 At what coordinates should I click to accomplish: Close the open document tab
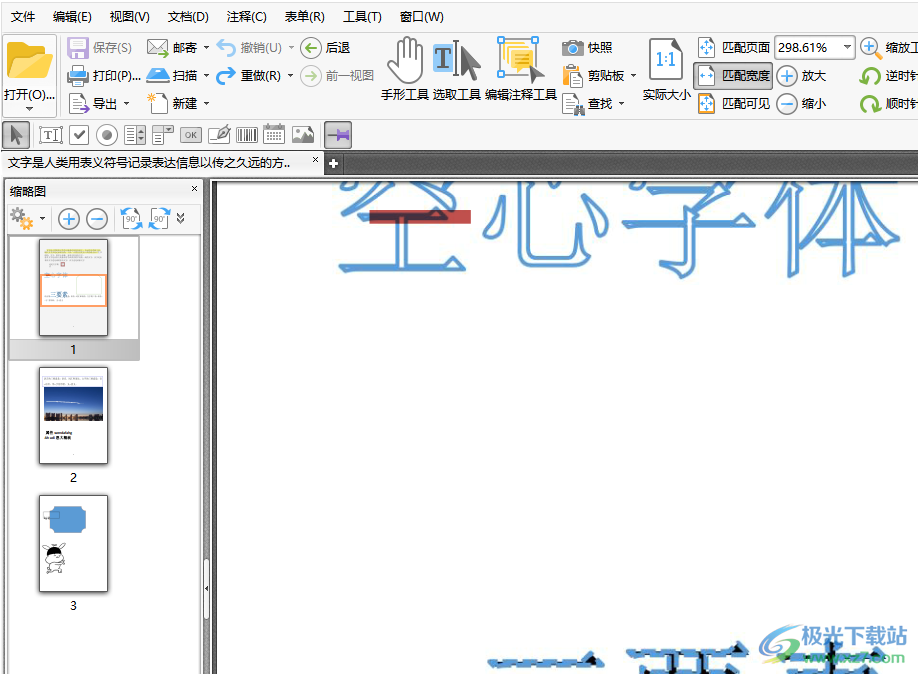click(315, 159)
